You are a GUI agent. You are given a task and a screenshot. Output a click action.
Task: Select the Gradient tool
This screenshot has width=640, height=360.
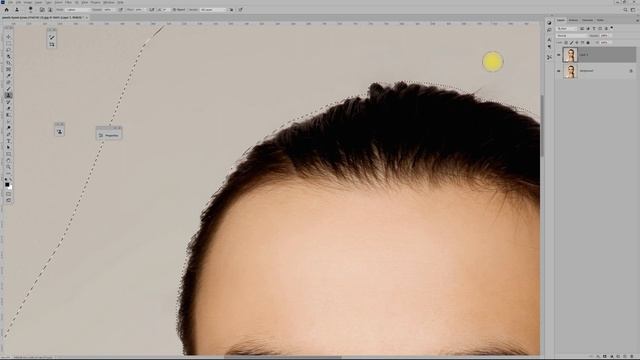click(9, 115)
